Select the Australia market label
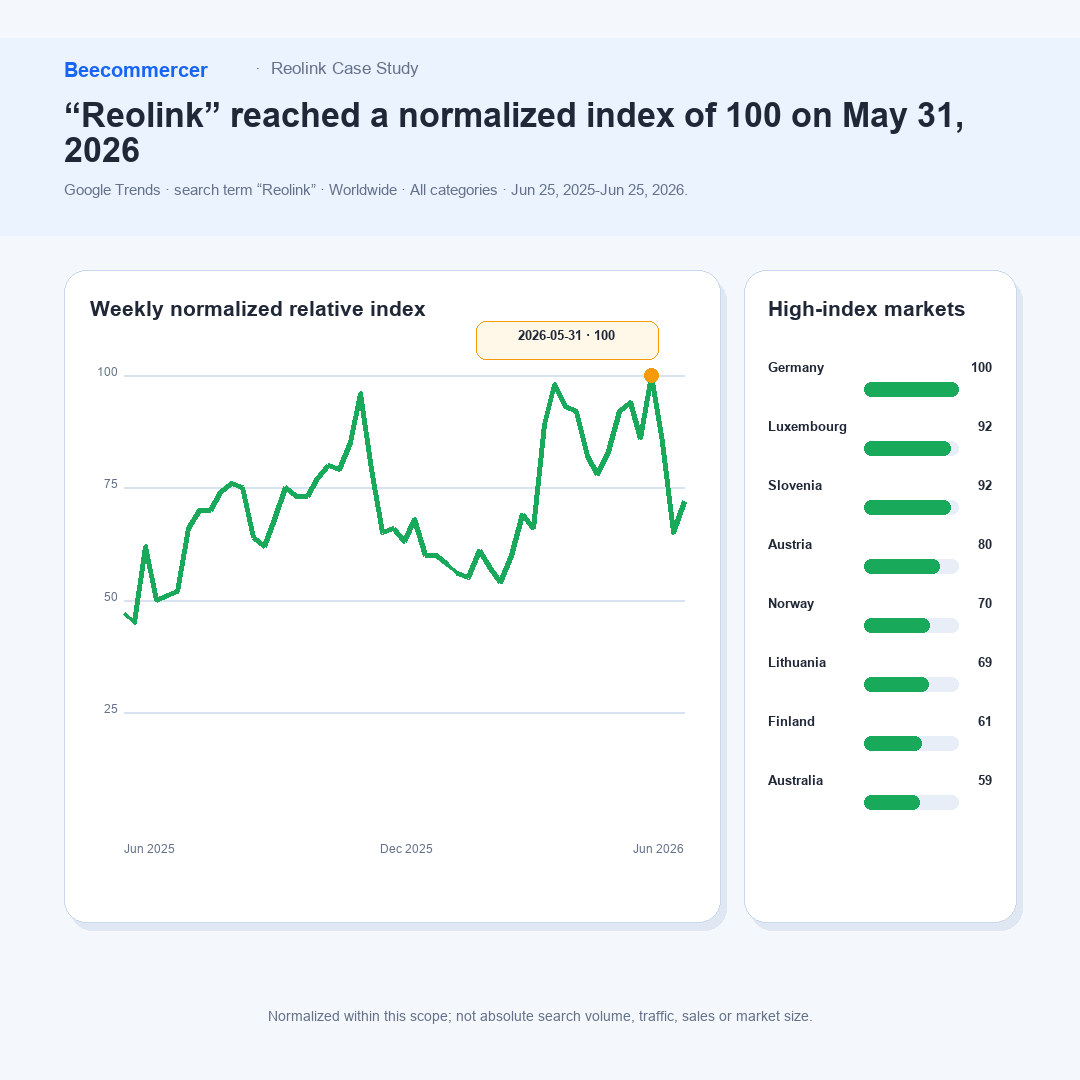 coord(796,780)
